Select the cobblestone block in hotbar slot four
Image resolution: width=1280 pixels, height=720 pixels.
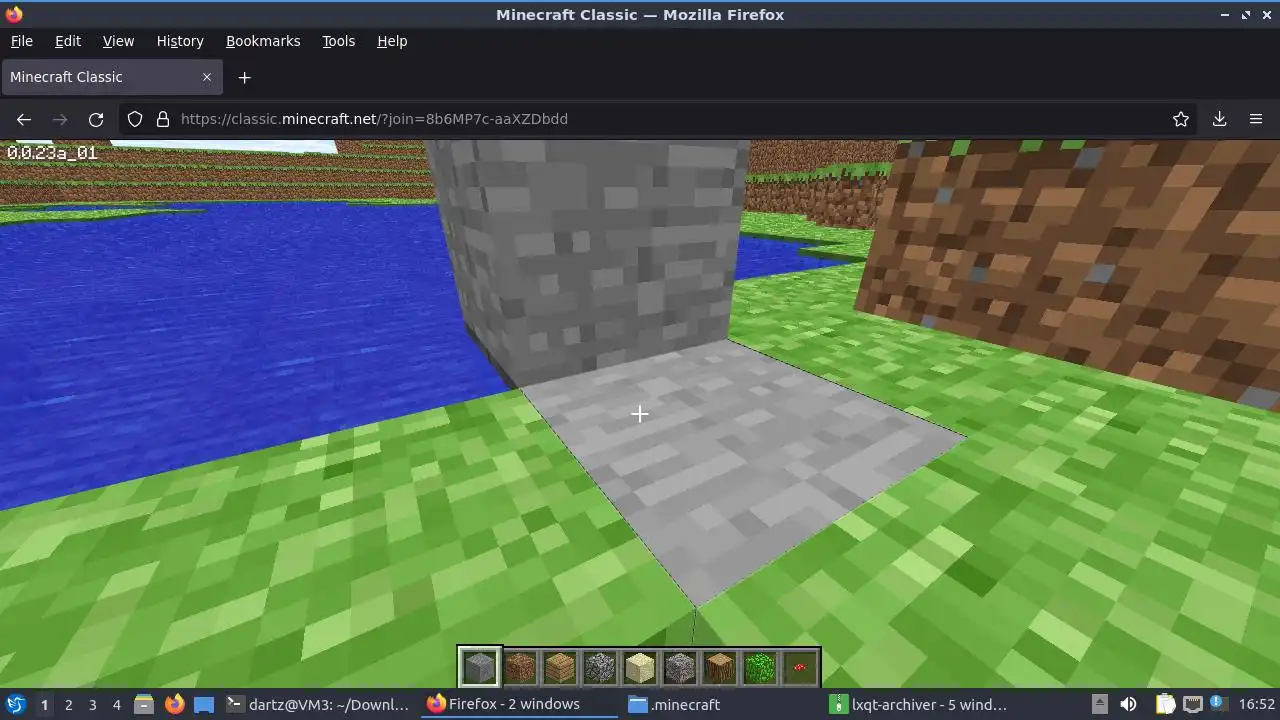(599, 667)
